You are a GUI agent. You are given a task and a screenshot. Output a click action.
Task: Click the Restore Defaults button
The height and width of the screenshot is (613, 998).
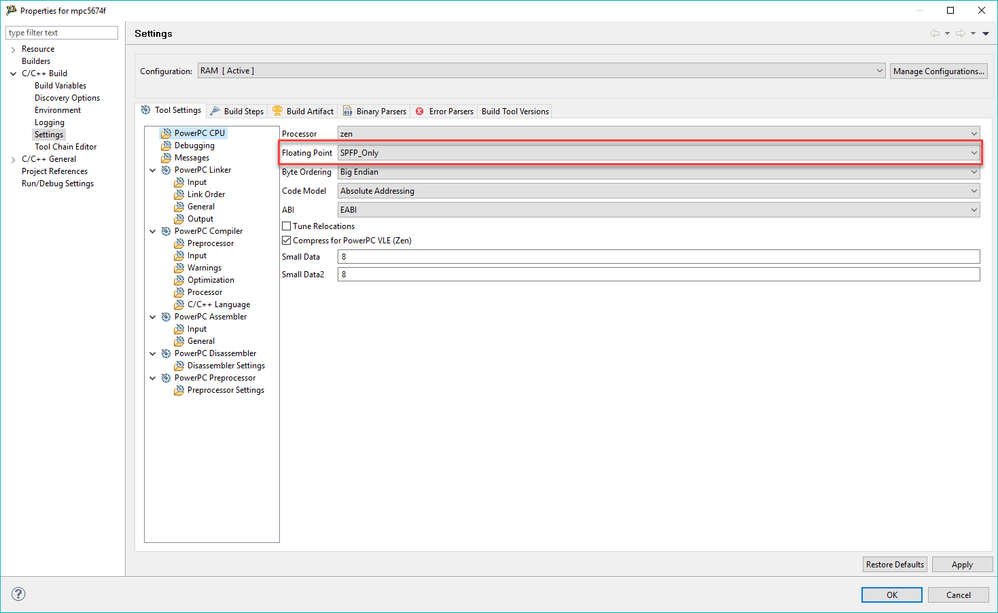click(x=894, y=565)
